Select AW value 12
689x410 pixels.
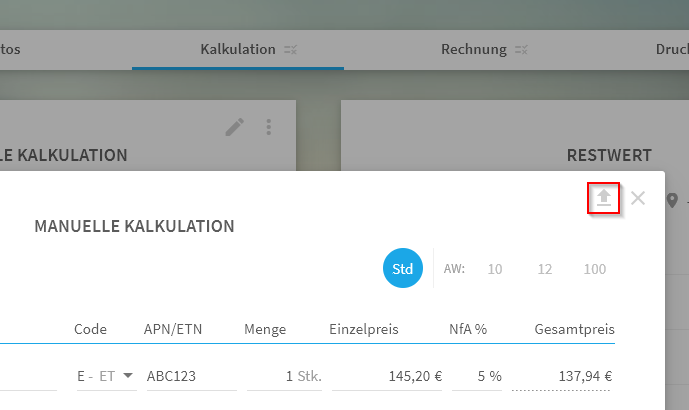[545, 269]
